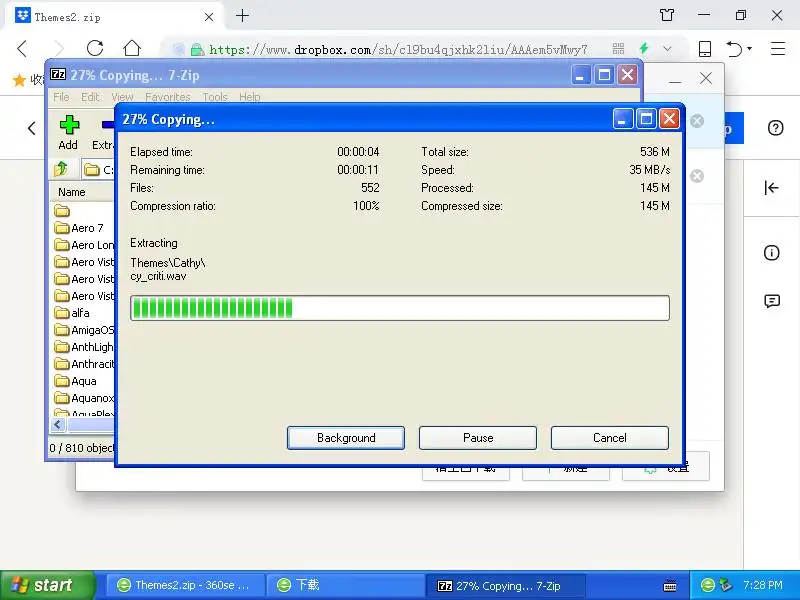Open dropdown arrow next to undo icon

[x=749, y=48]
